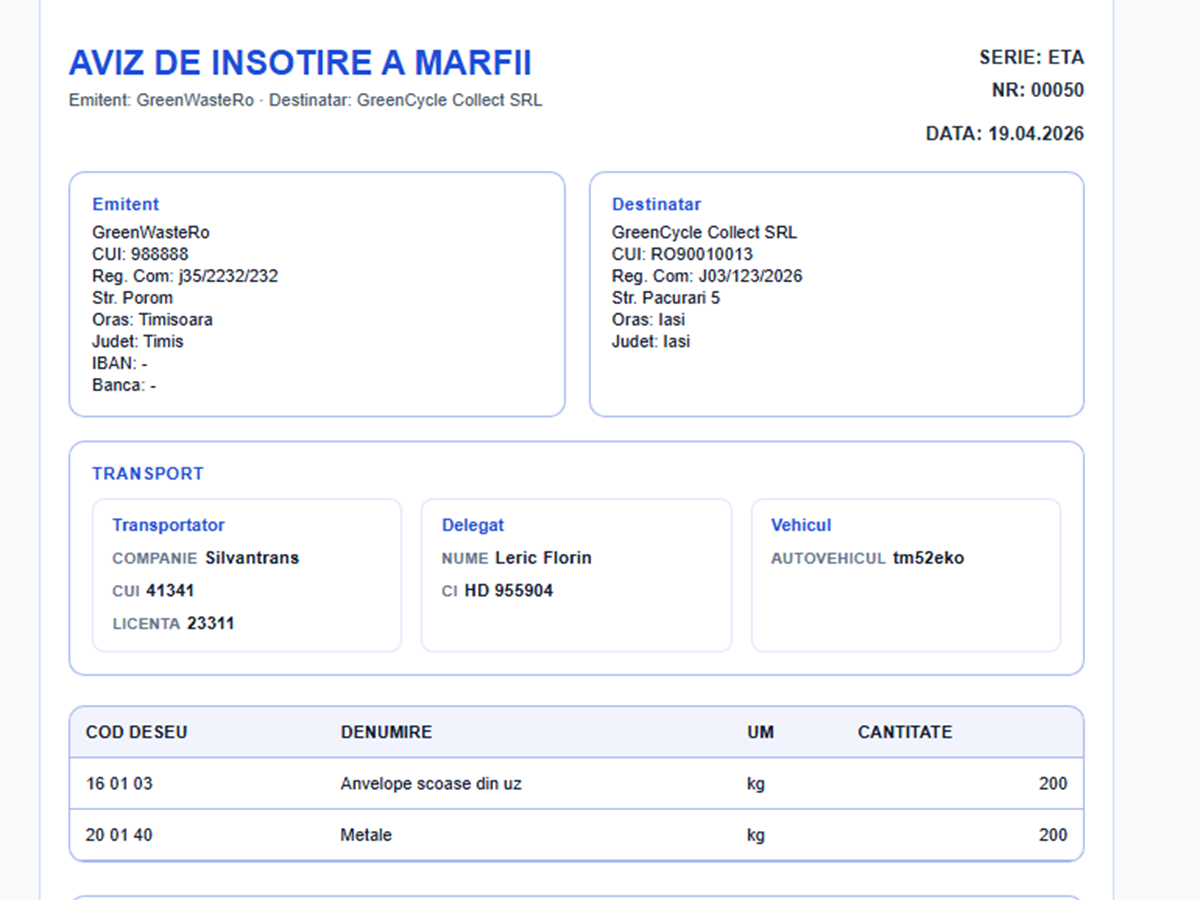This screenshot has height=900, width=1200.
Task: Click the kg unit in 16 01 03 row
Action: pyautogui.click(x=756, y=784)
